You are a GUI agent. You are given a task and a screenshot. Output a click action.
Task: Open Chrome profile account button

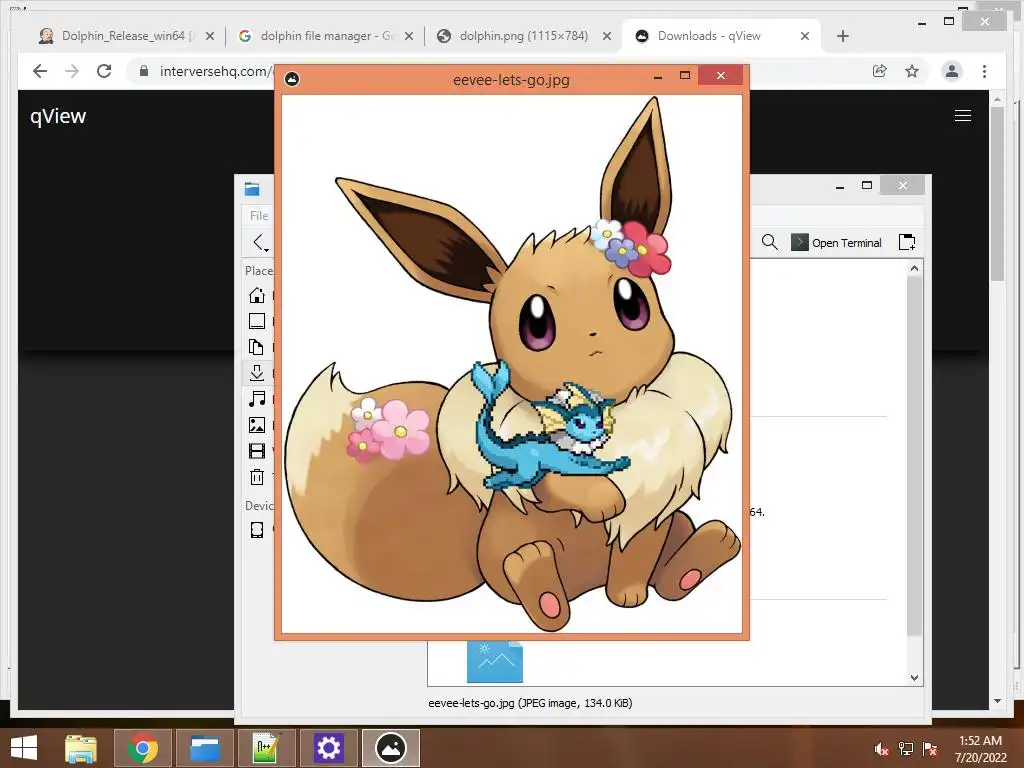[x=952, y=71]
